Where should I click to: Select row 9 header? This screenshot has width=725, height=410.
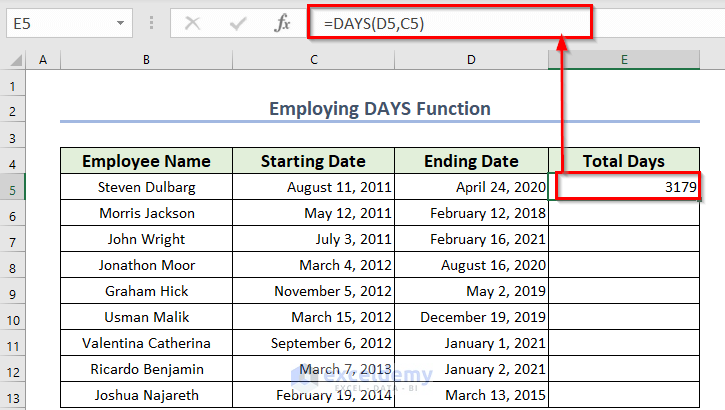coord(13,291)
